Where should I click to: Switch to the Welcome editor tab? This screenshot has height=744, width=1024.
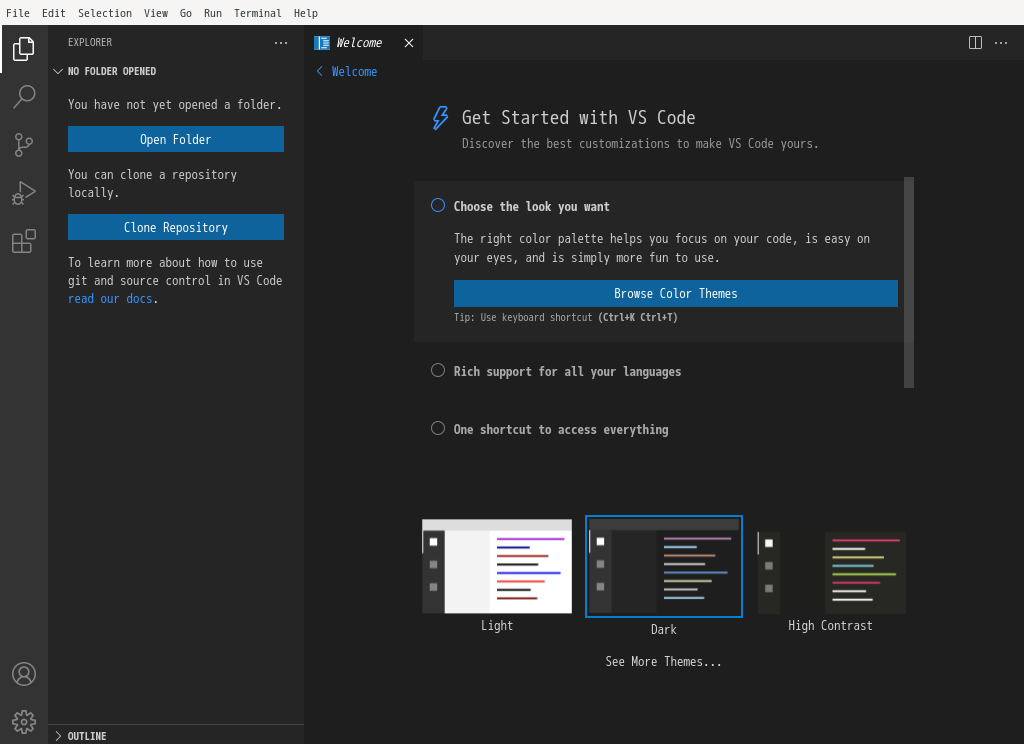point(364,43)
